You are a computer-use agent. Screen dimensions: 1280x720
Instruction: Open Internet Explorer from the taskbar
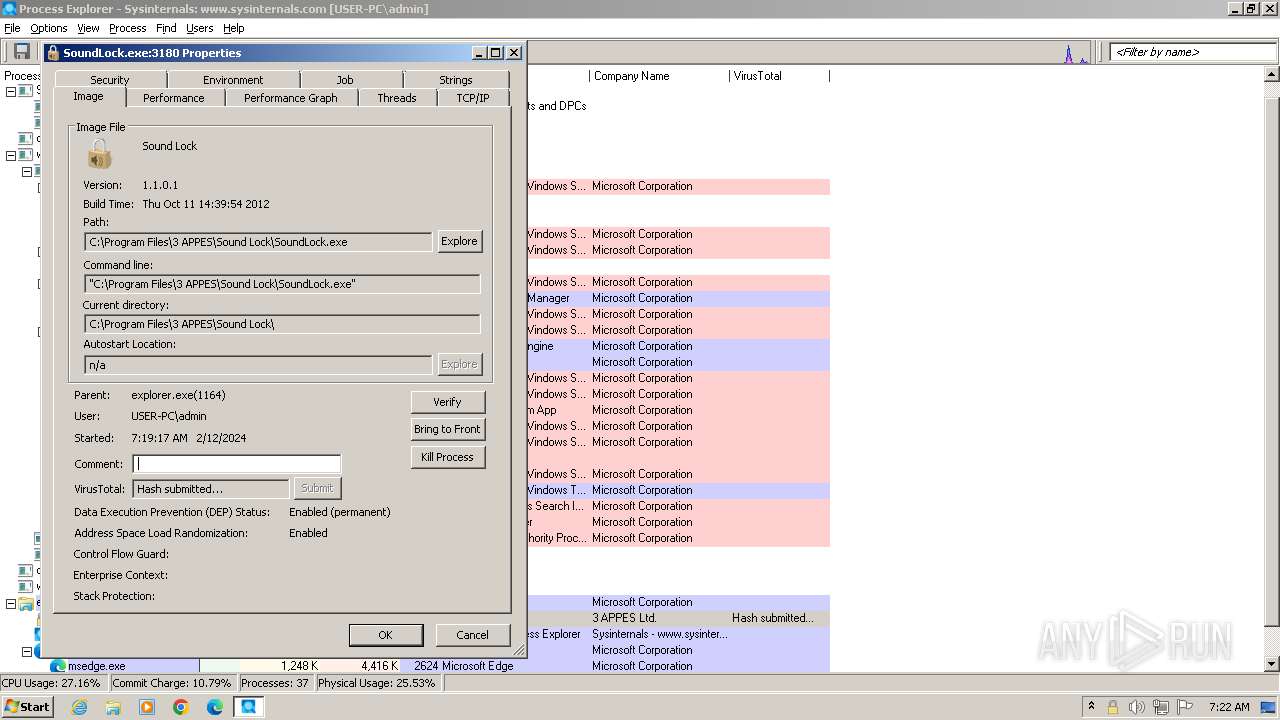(x=80, y=707)
